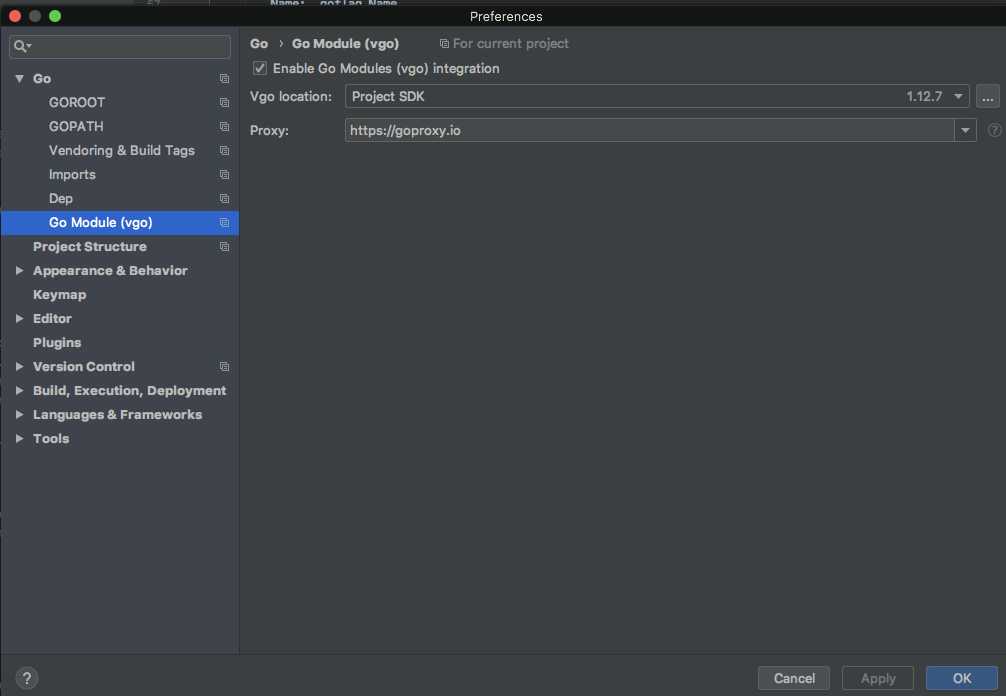The image size is (1006, 696).
Task: Expand the Version Control section
Action: tap(20, 366)
